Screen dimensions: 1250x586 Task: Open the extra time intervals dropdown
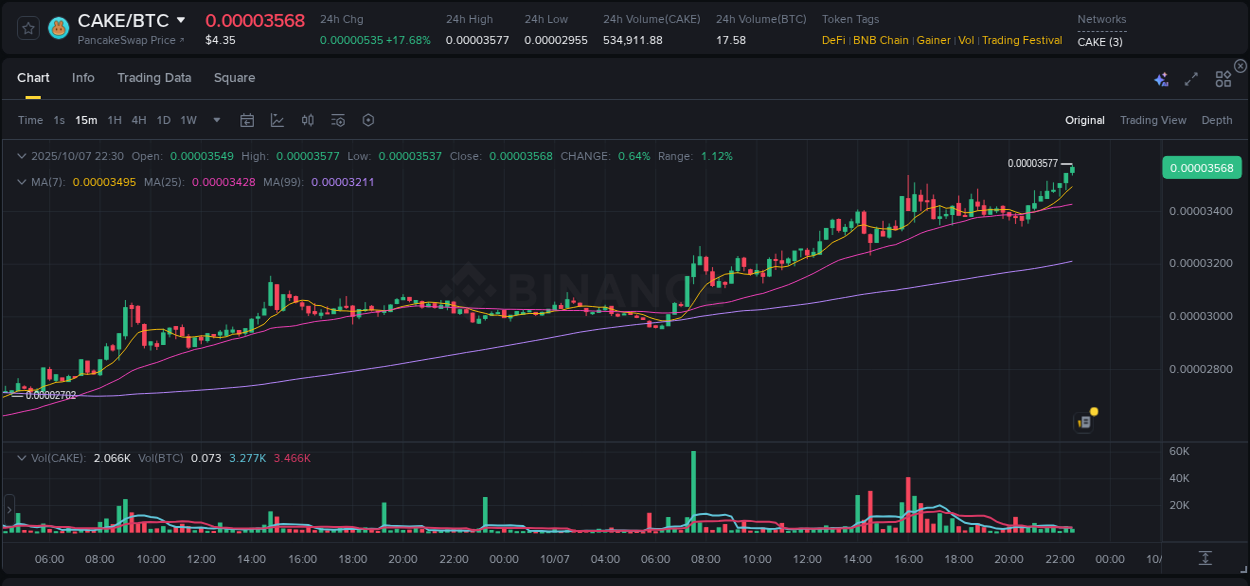point(215,119)
